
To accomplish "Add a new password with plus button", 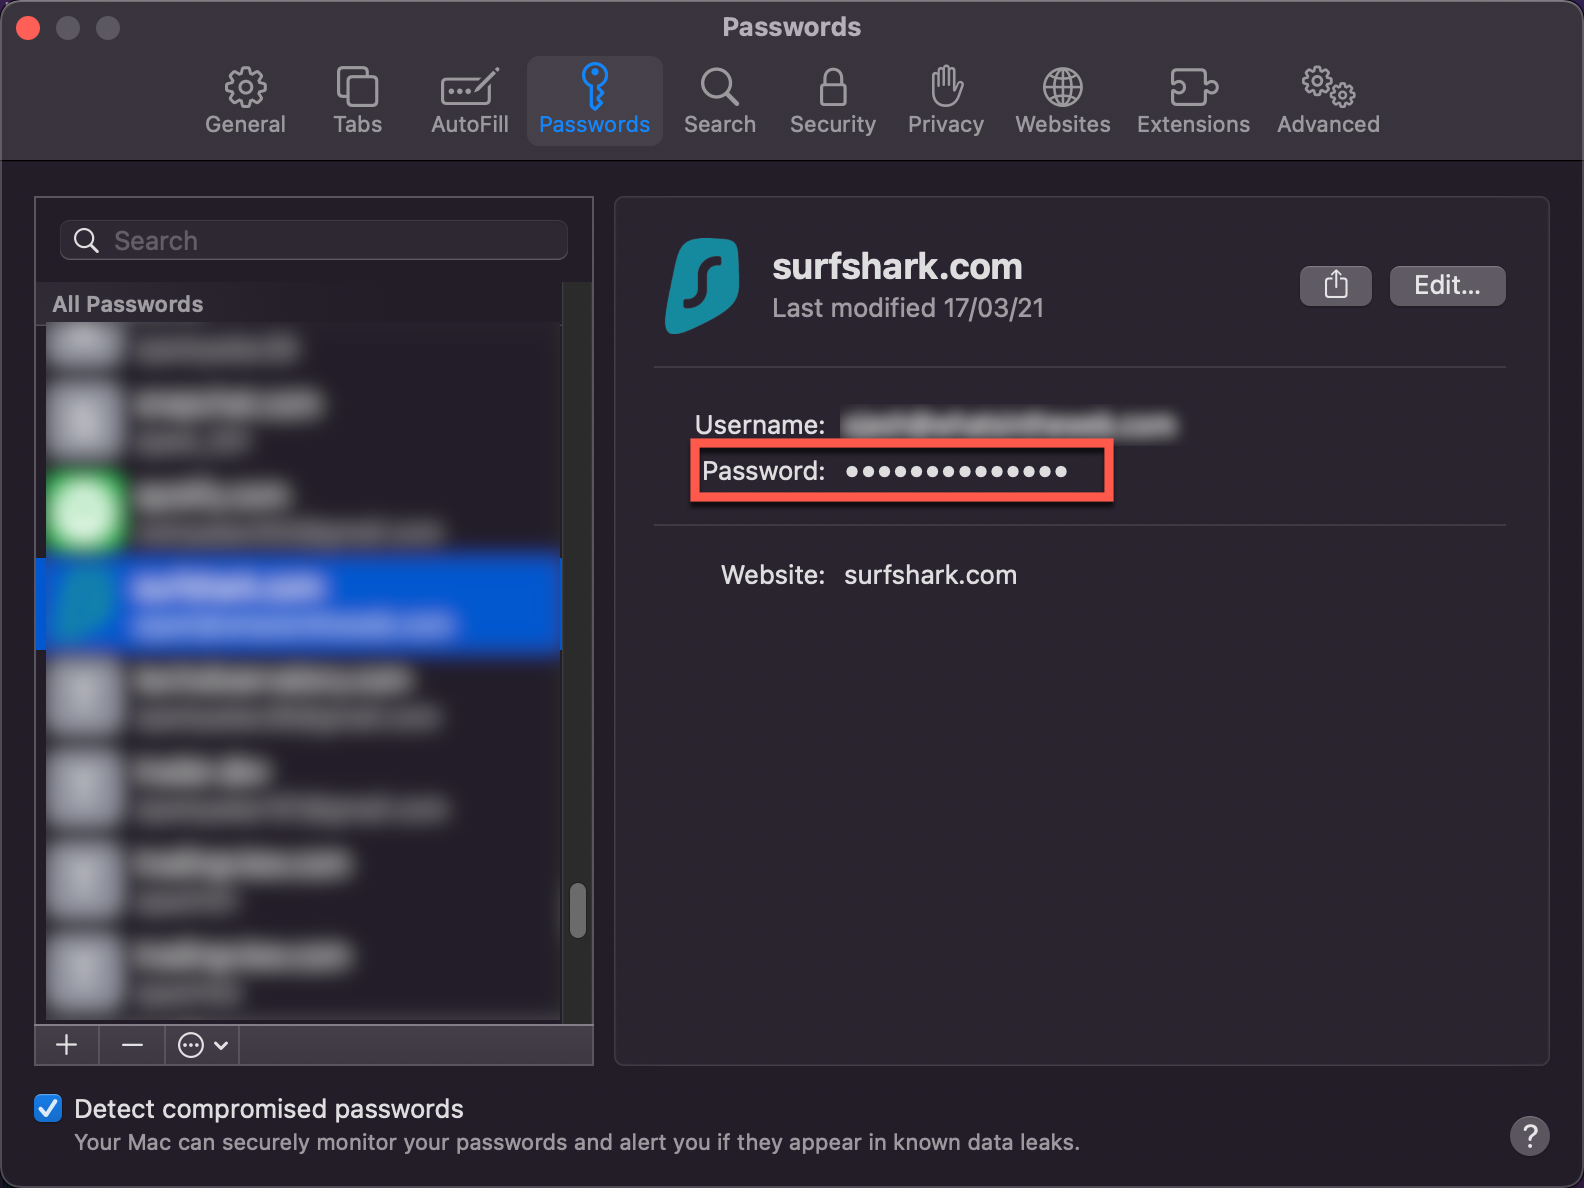I will pos(66,1045).
